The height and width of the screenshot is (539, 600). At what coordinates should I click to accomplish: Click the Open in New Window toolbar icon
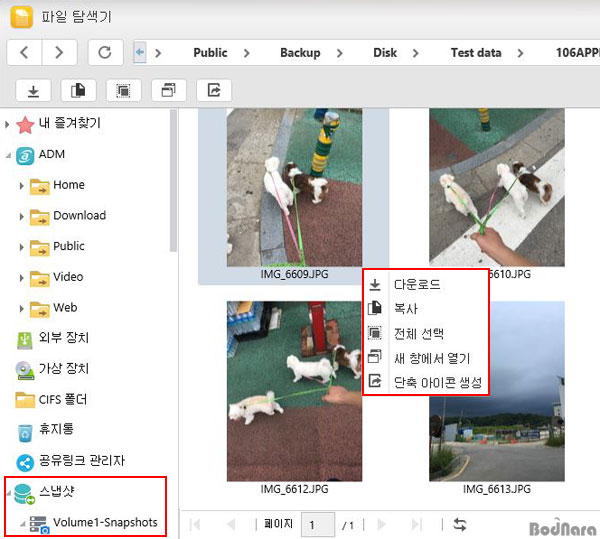pos(169,91)
